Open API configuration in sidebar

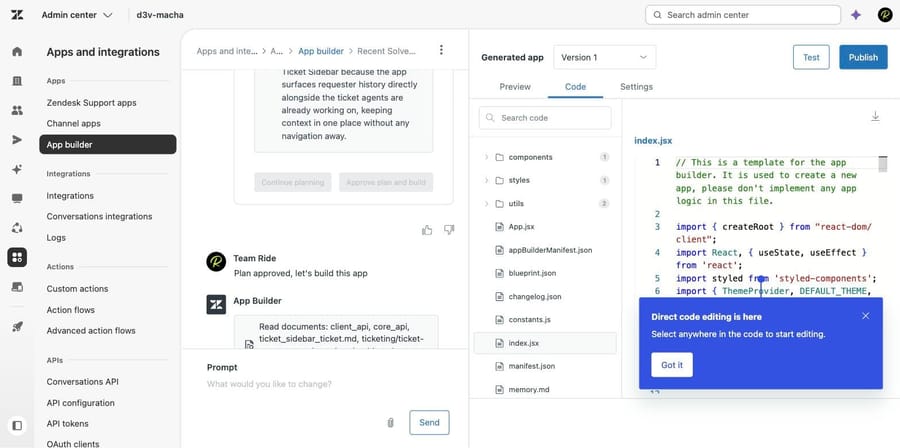point(80,403)
